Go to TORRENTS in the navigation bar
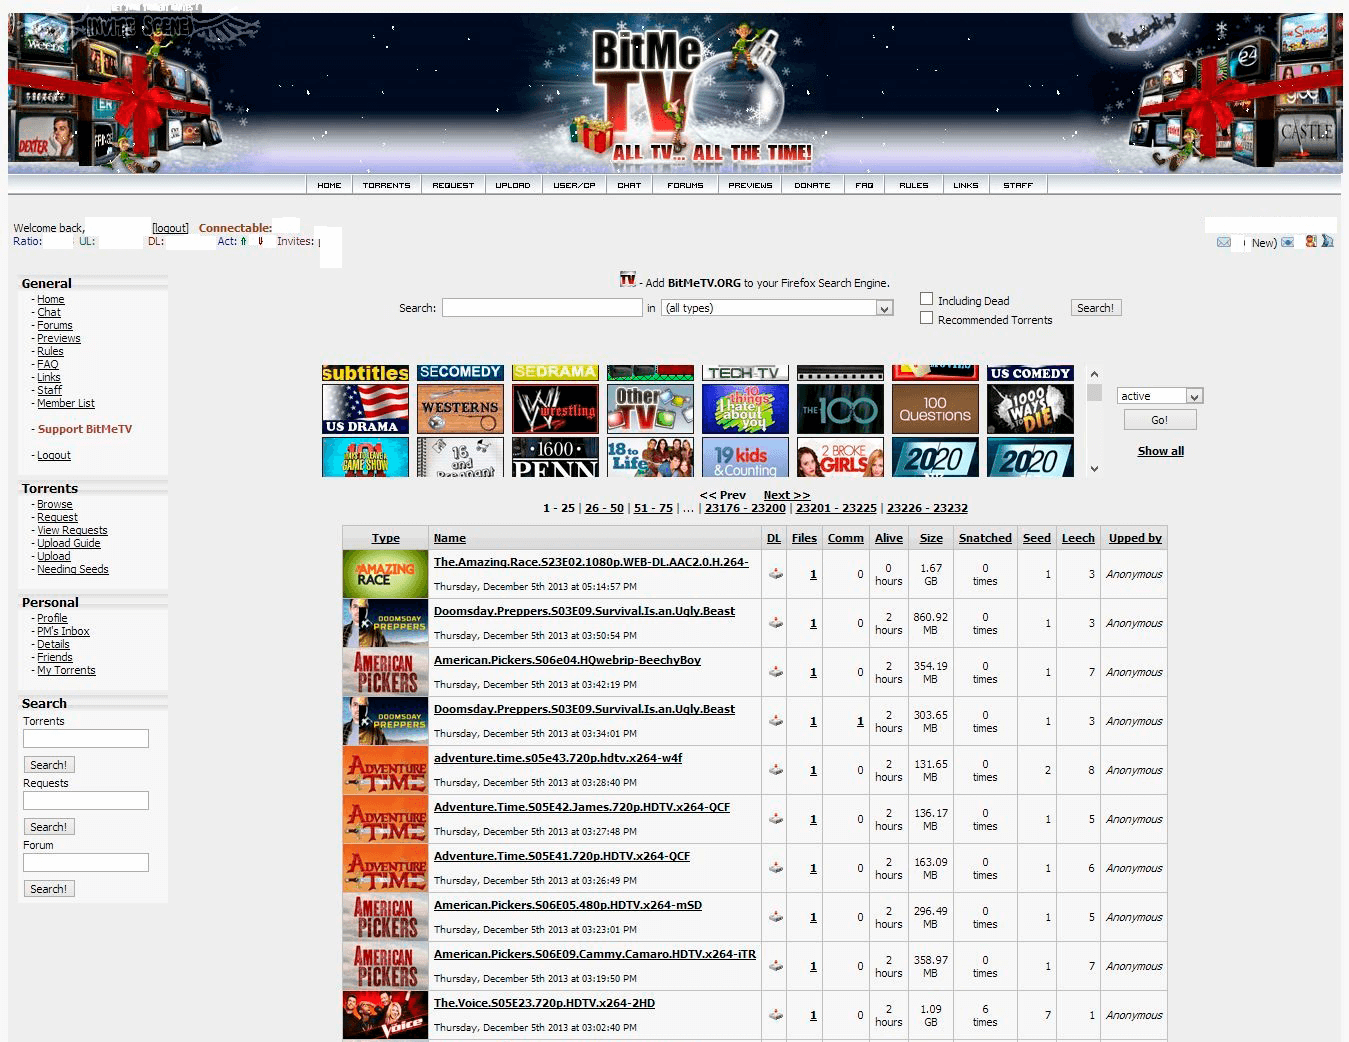The width and height of the screenshot is (1349, 1042). tap(387, 185)
